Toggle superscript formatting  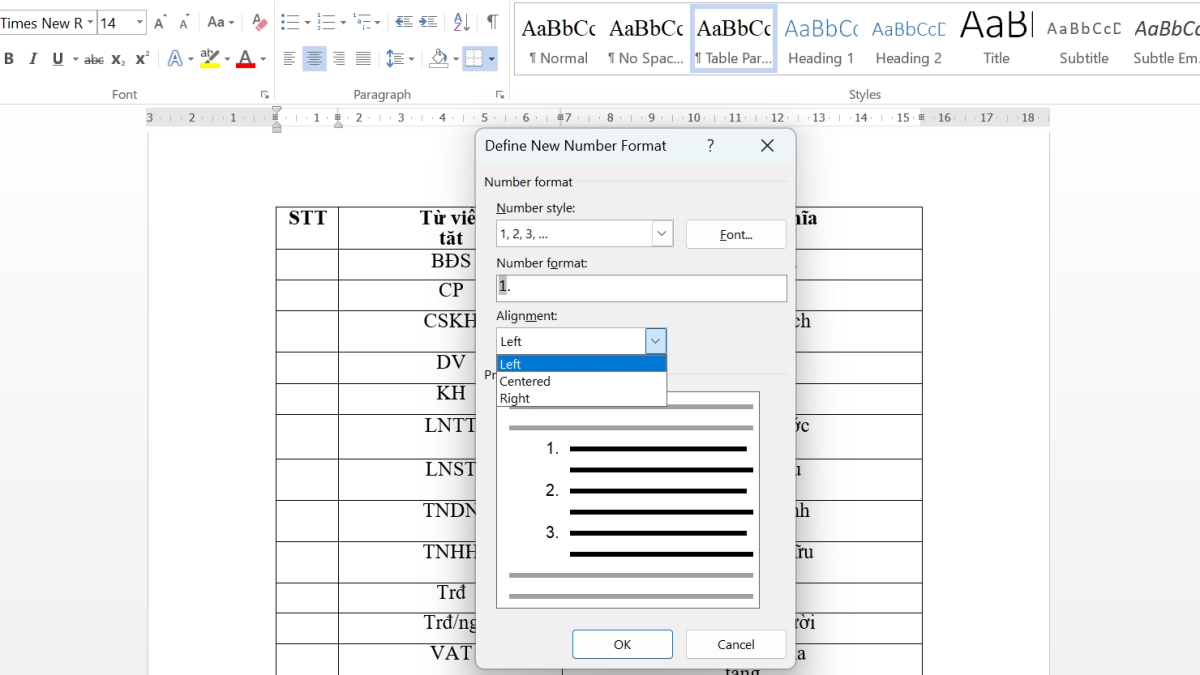click(140, 59)
